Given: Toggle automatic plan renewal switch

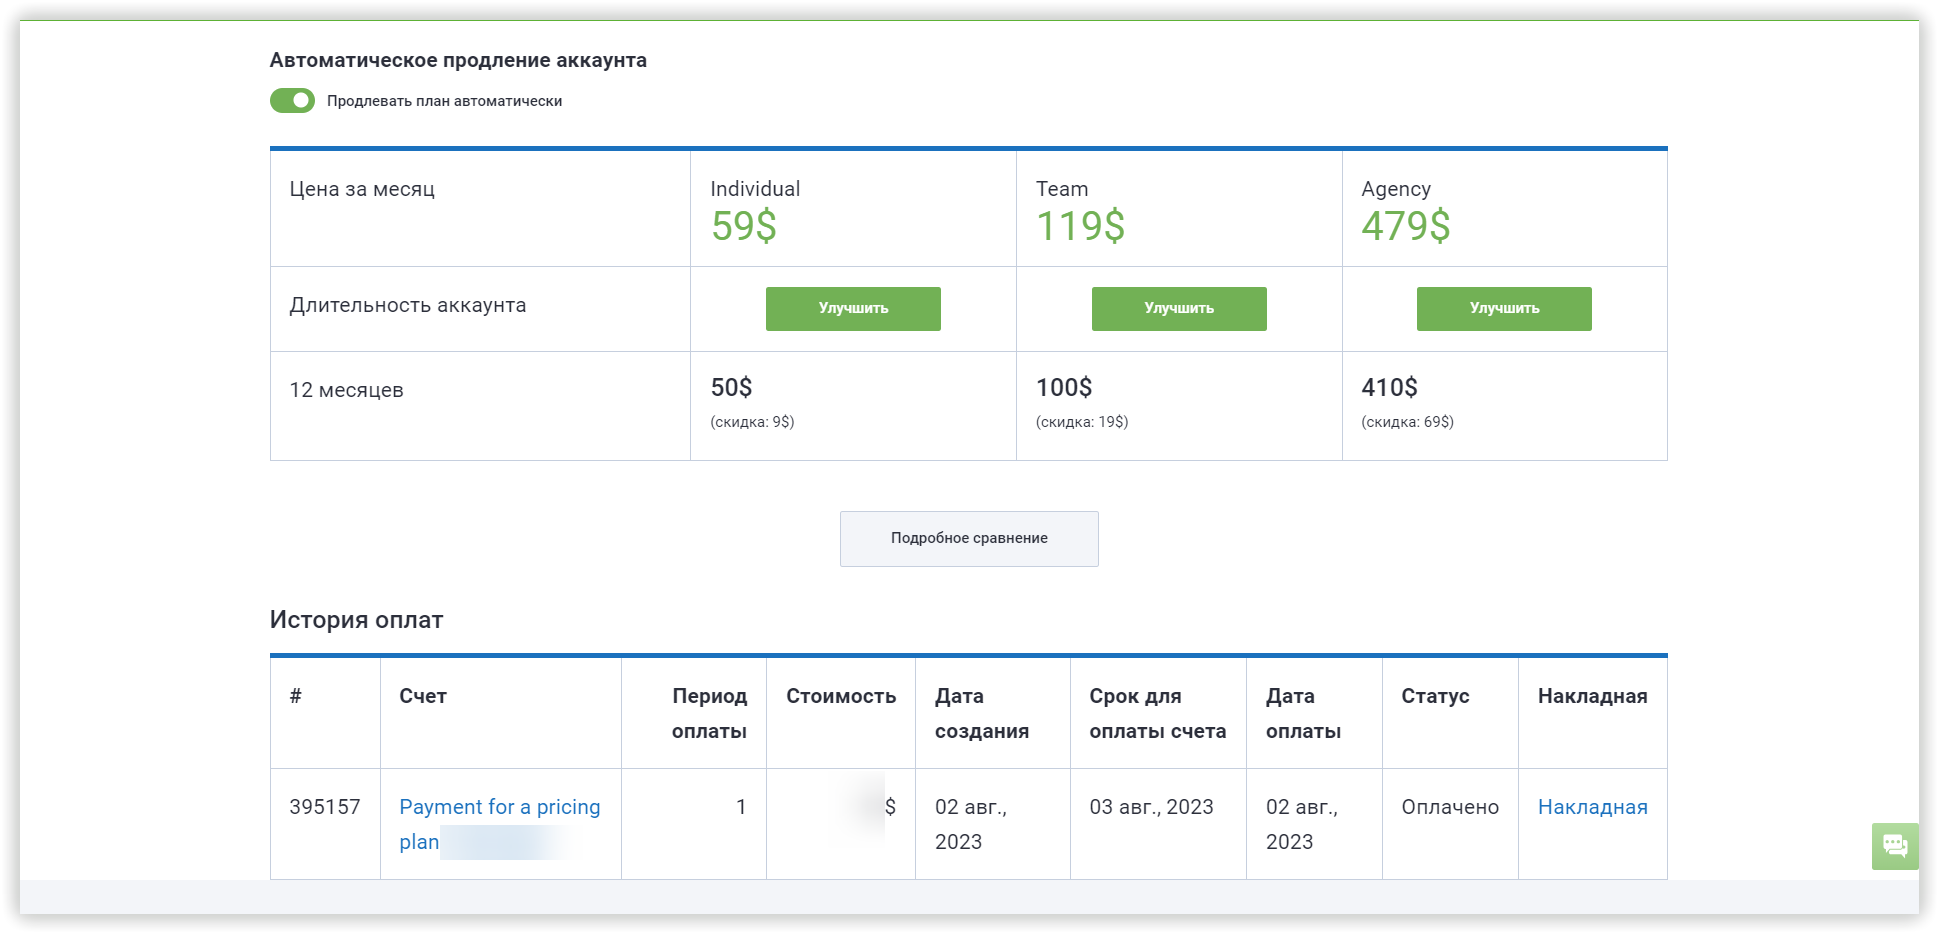Looking at the screenshot, I should [292, 101].
